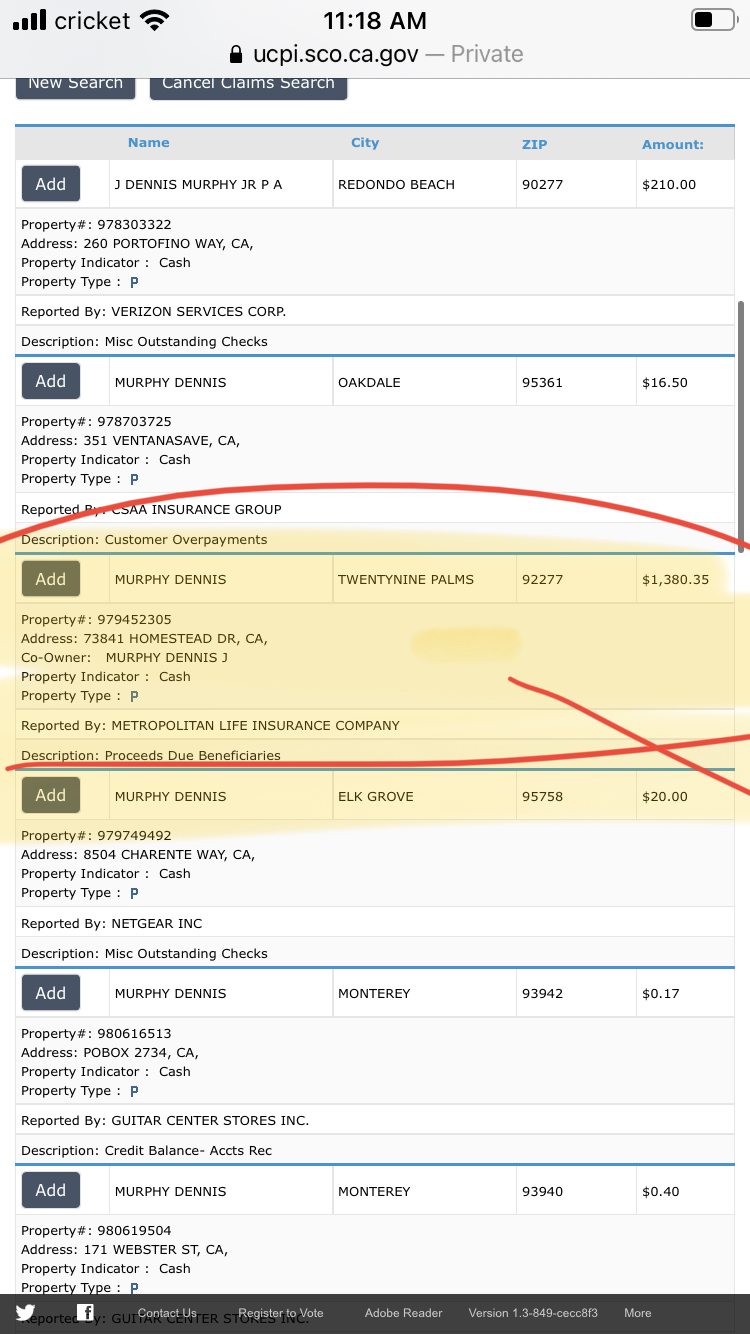The image size is (750, 1334).
Task: Select ZIP code 95361
Action: (543, 382)
